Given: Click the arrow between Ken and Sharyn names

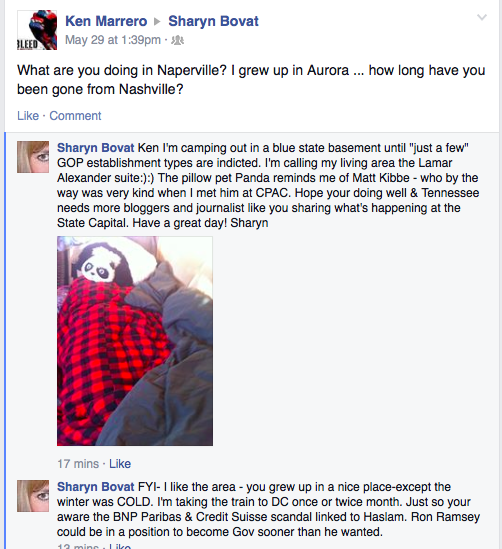Looking at the screenshot, I should coord(158,22).
